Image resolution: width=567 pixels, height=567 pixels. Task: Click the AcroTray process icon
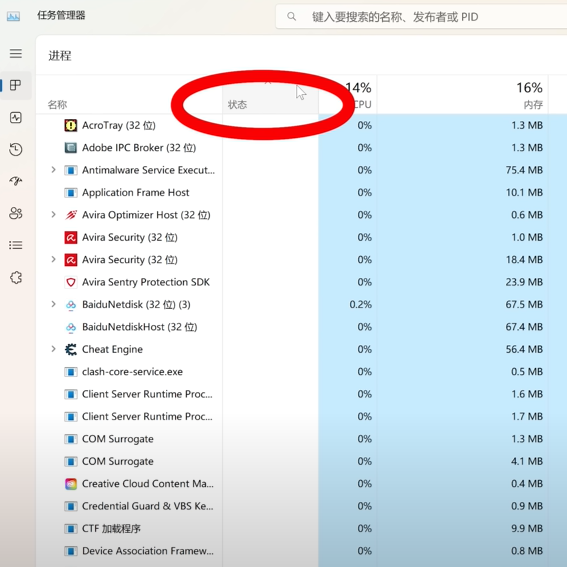71,125
